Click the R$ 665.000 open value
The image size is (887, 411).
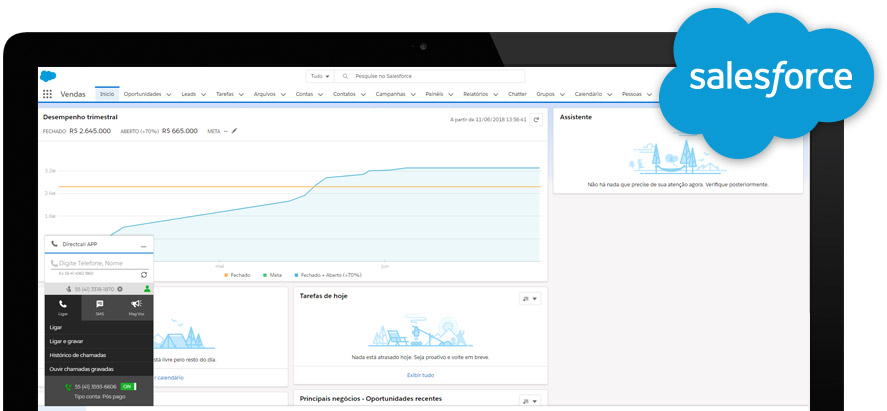pos(180,131)
